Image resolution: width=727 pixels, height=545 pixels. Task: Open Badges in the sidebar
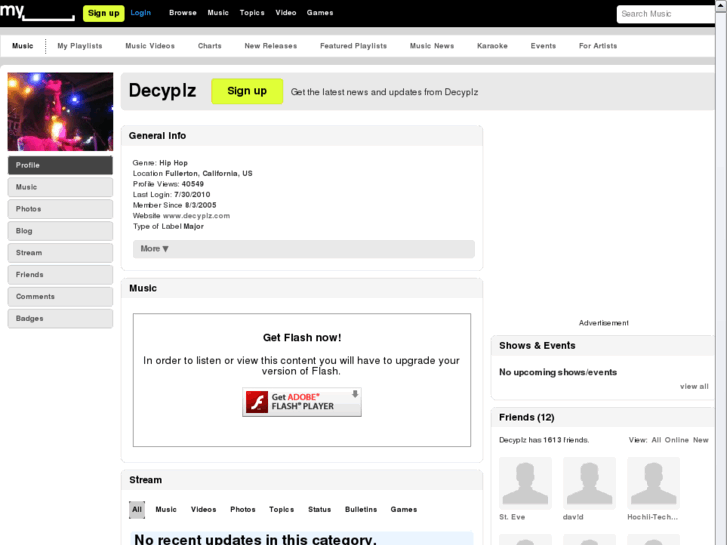click(60, 318)
